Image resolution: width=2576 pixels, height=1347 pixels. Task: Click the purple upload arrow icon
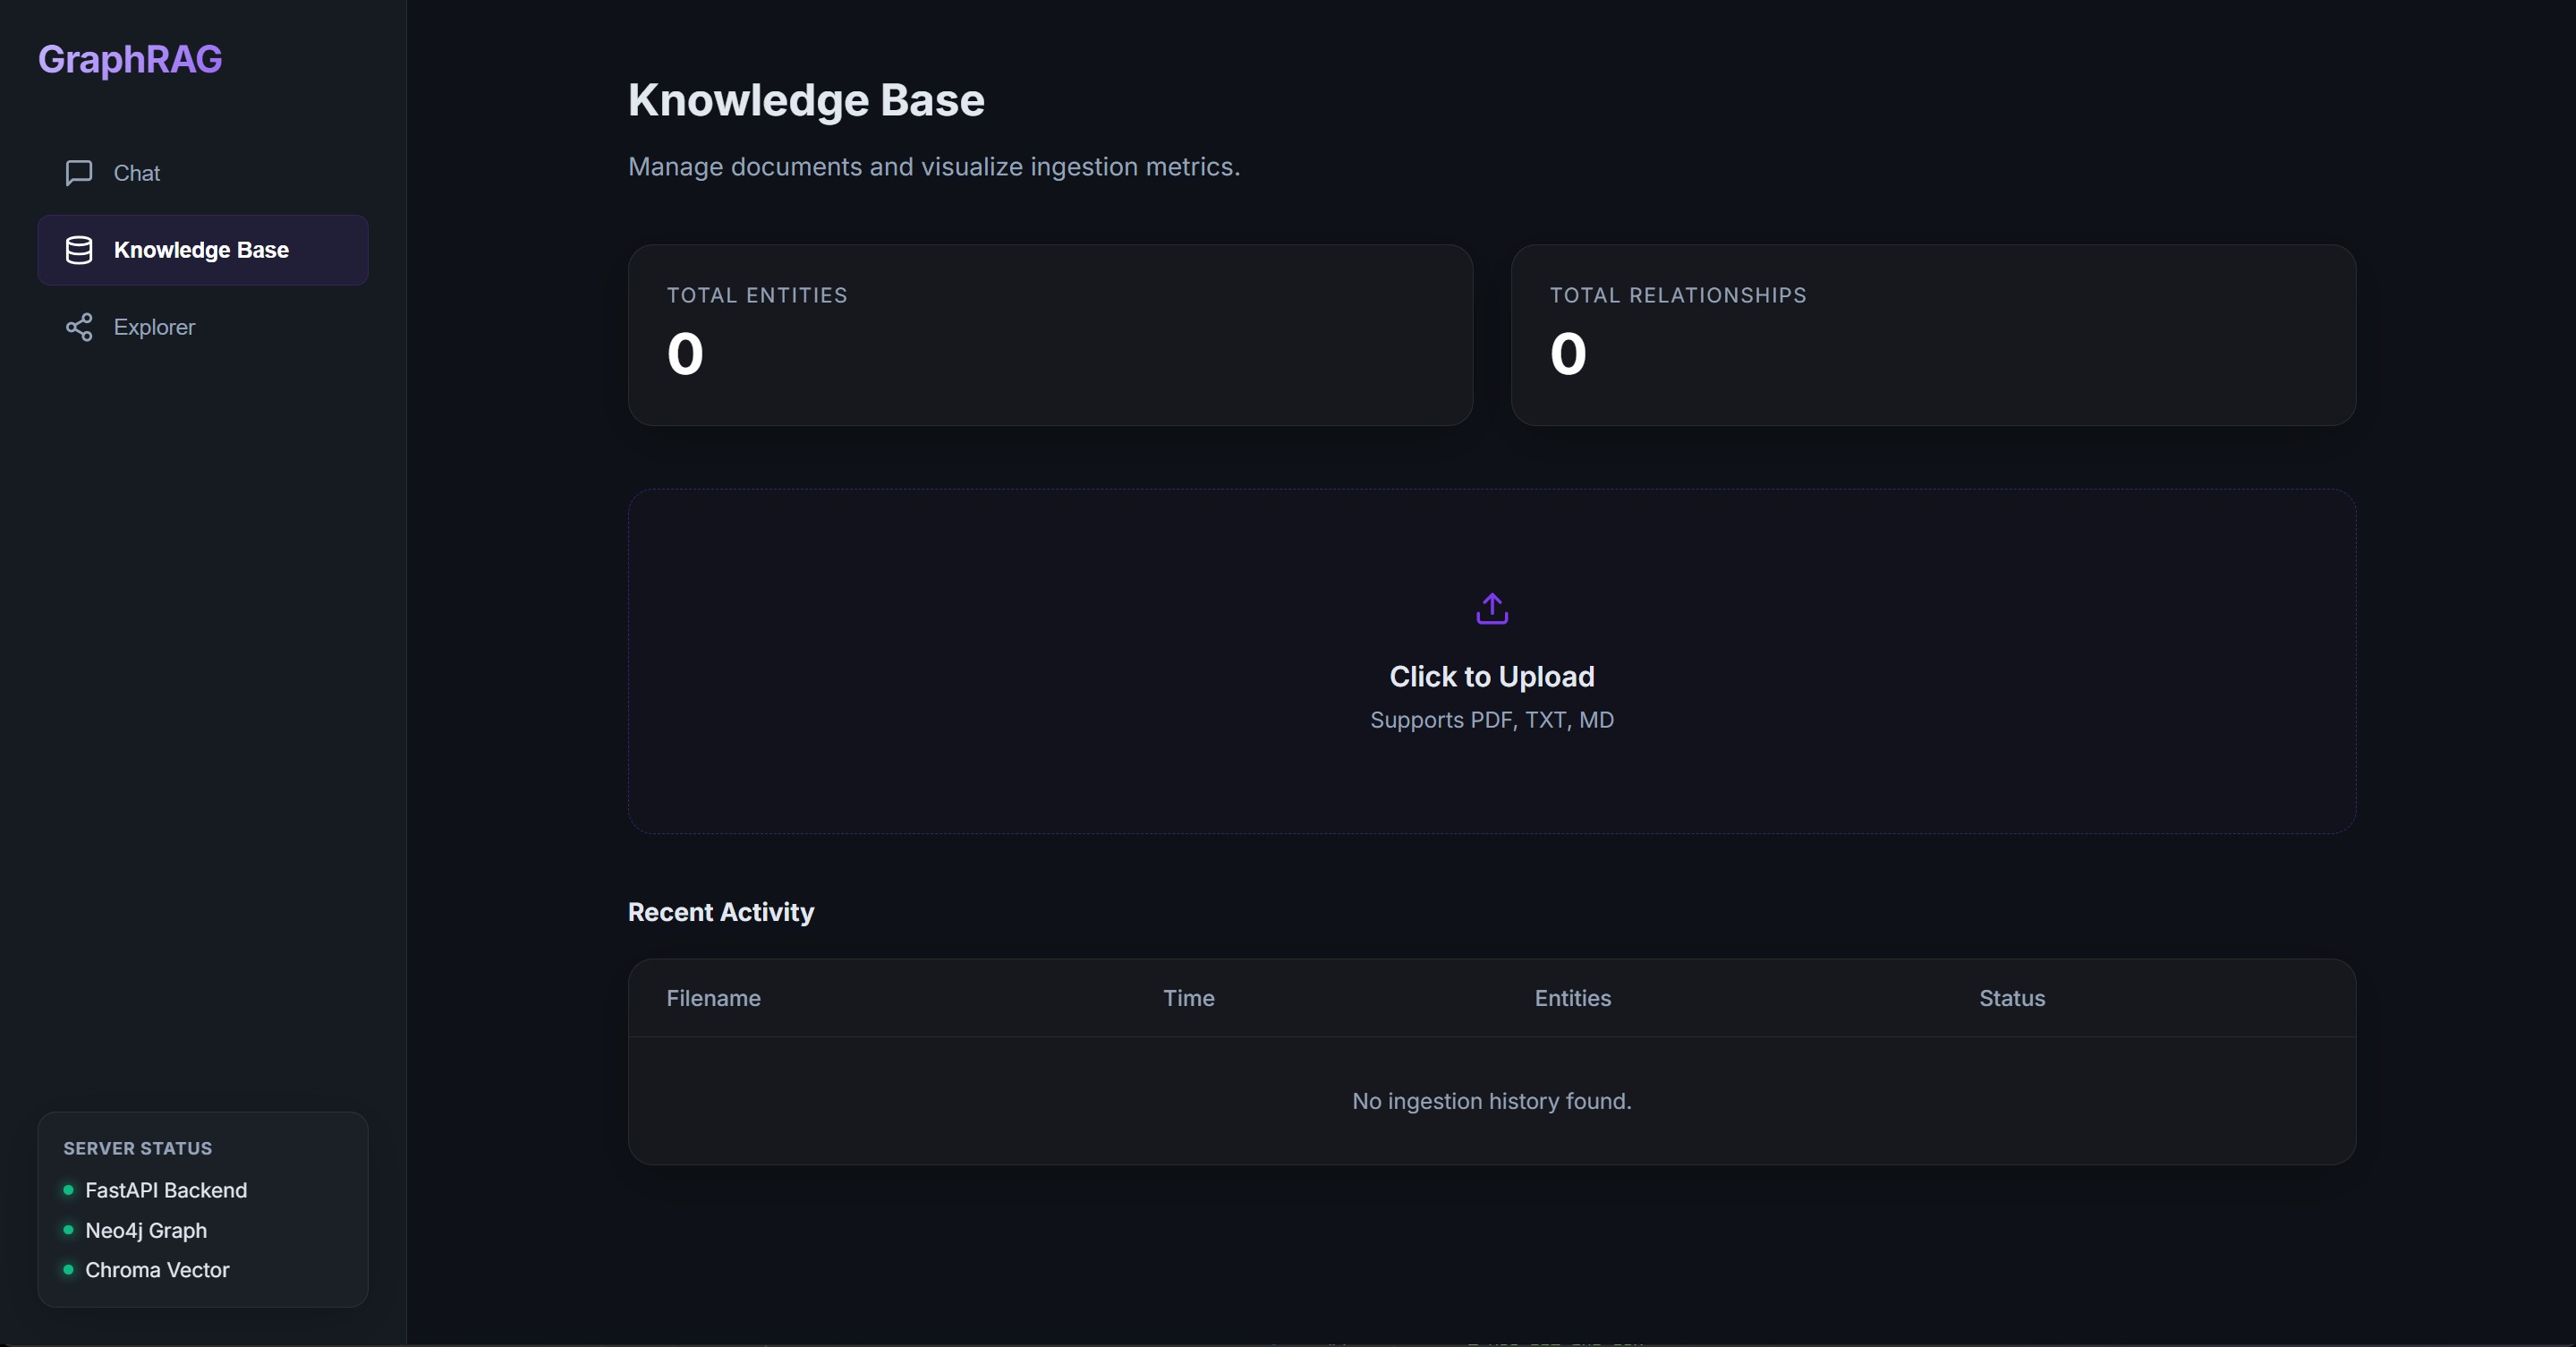click(1490, 608)
